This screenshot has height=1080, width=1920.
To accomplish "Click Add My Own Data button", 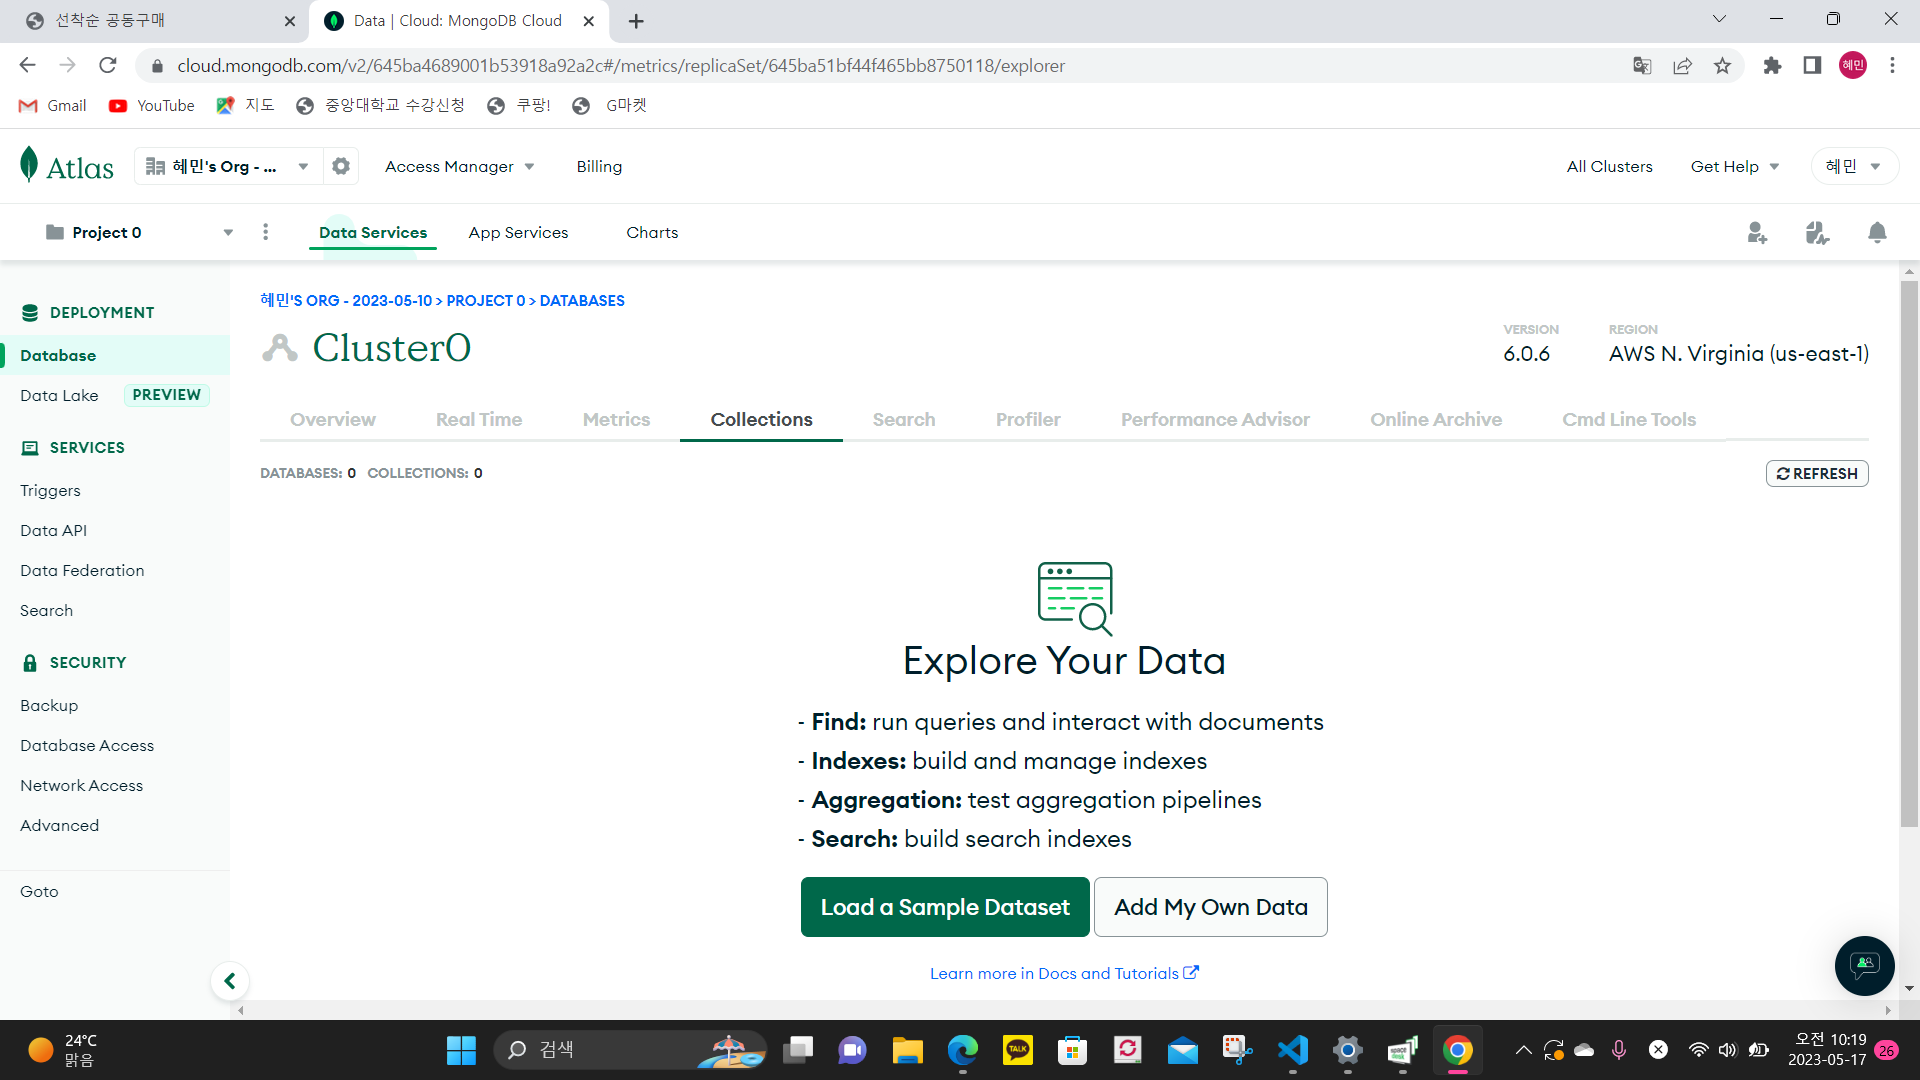I will 1211,907.
